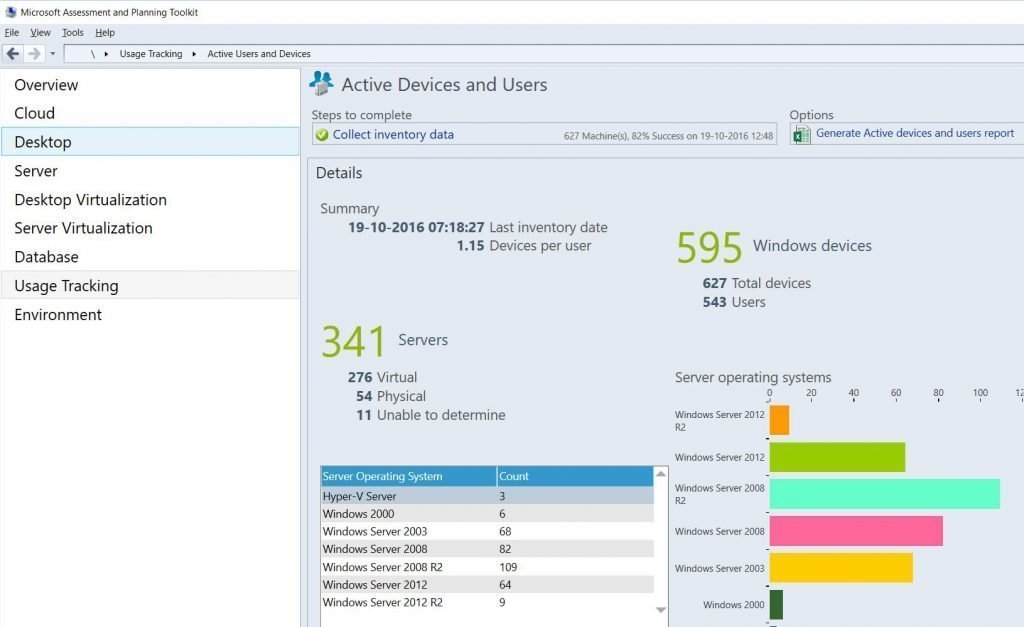The width and height of the screenshot is (1024, 627).
Task: Generate Active devices and users report
Action: 914,133
